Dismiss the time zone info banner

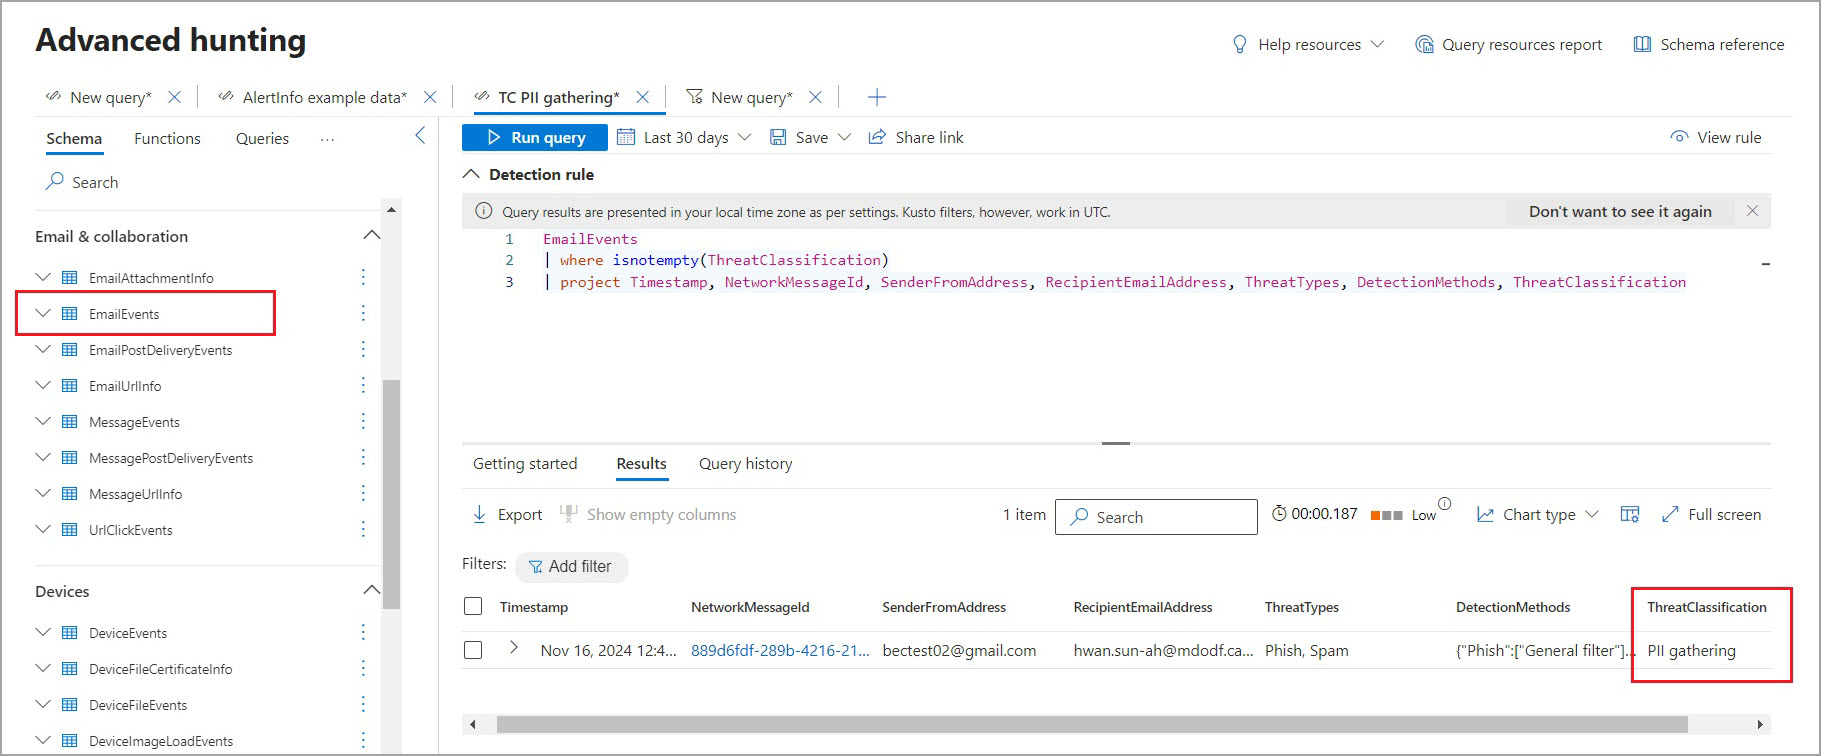(x=1752, y=211)
